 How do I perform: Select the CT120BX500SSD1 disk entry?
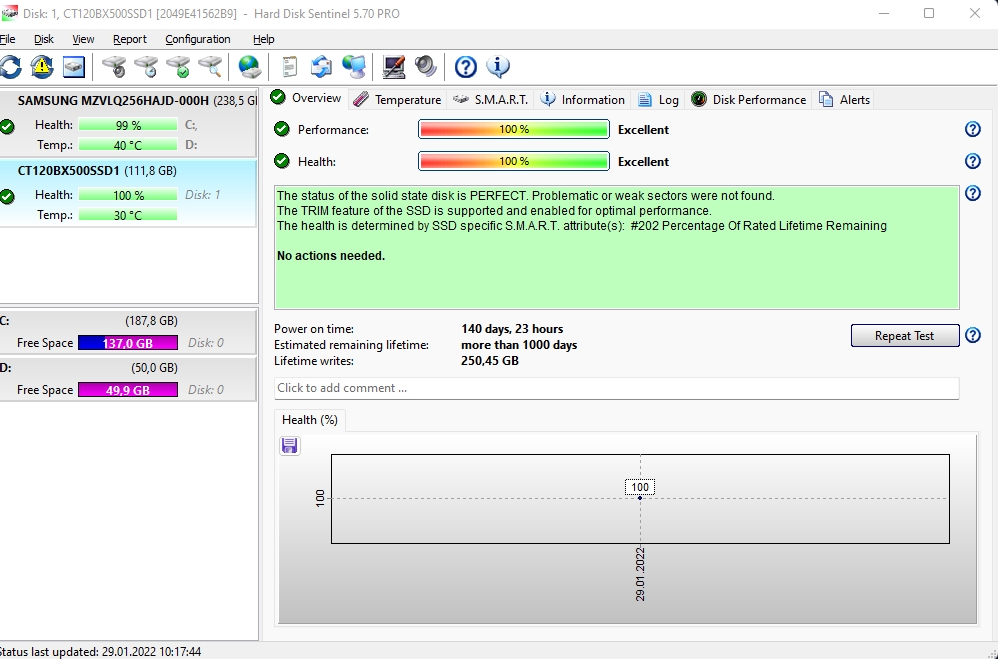click(x=128, y=193)
